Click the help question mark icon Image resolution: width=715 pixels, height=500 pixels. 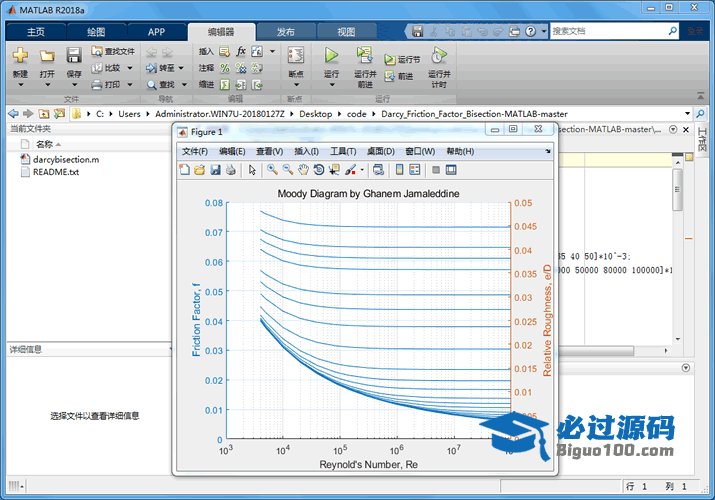530,31
